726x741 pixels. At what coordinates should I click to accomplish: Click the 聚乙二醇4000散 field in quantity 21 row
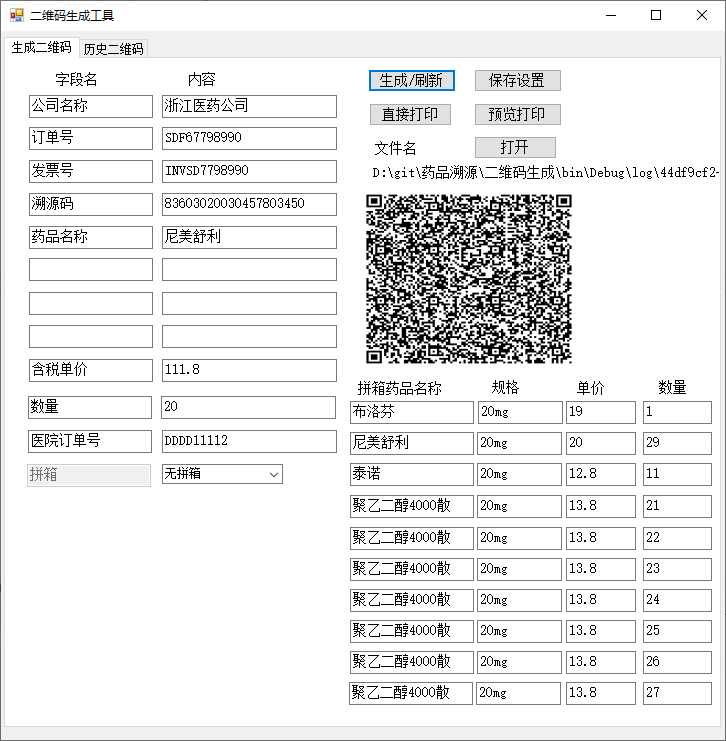(412, 506)
